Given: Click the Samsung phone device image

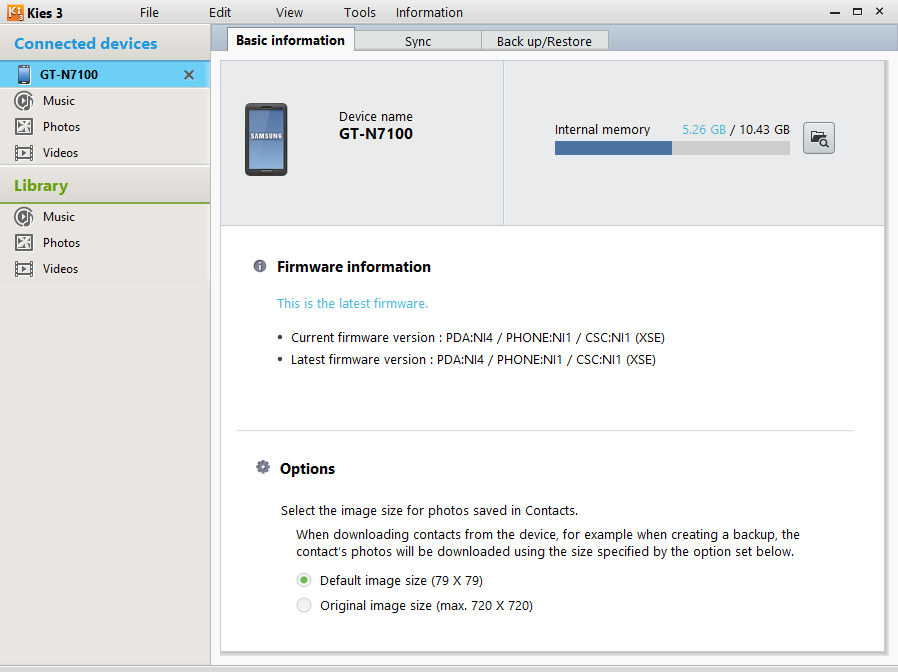Looking at the screenshot, I should click(x=266, y=139).
